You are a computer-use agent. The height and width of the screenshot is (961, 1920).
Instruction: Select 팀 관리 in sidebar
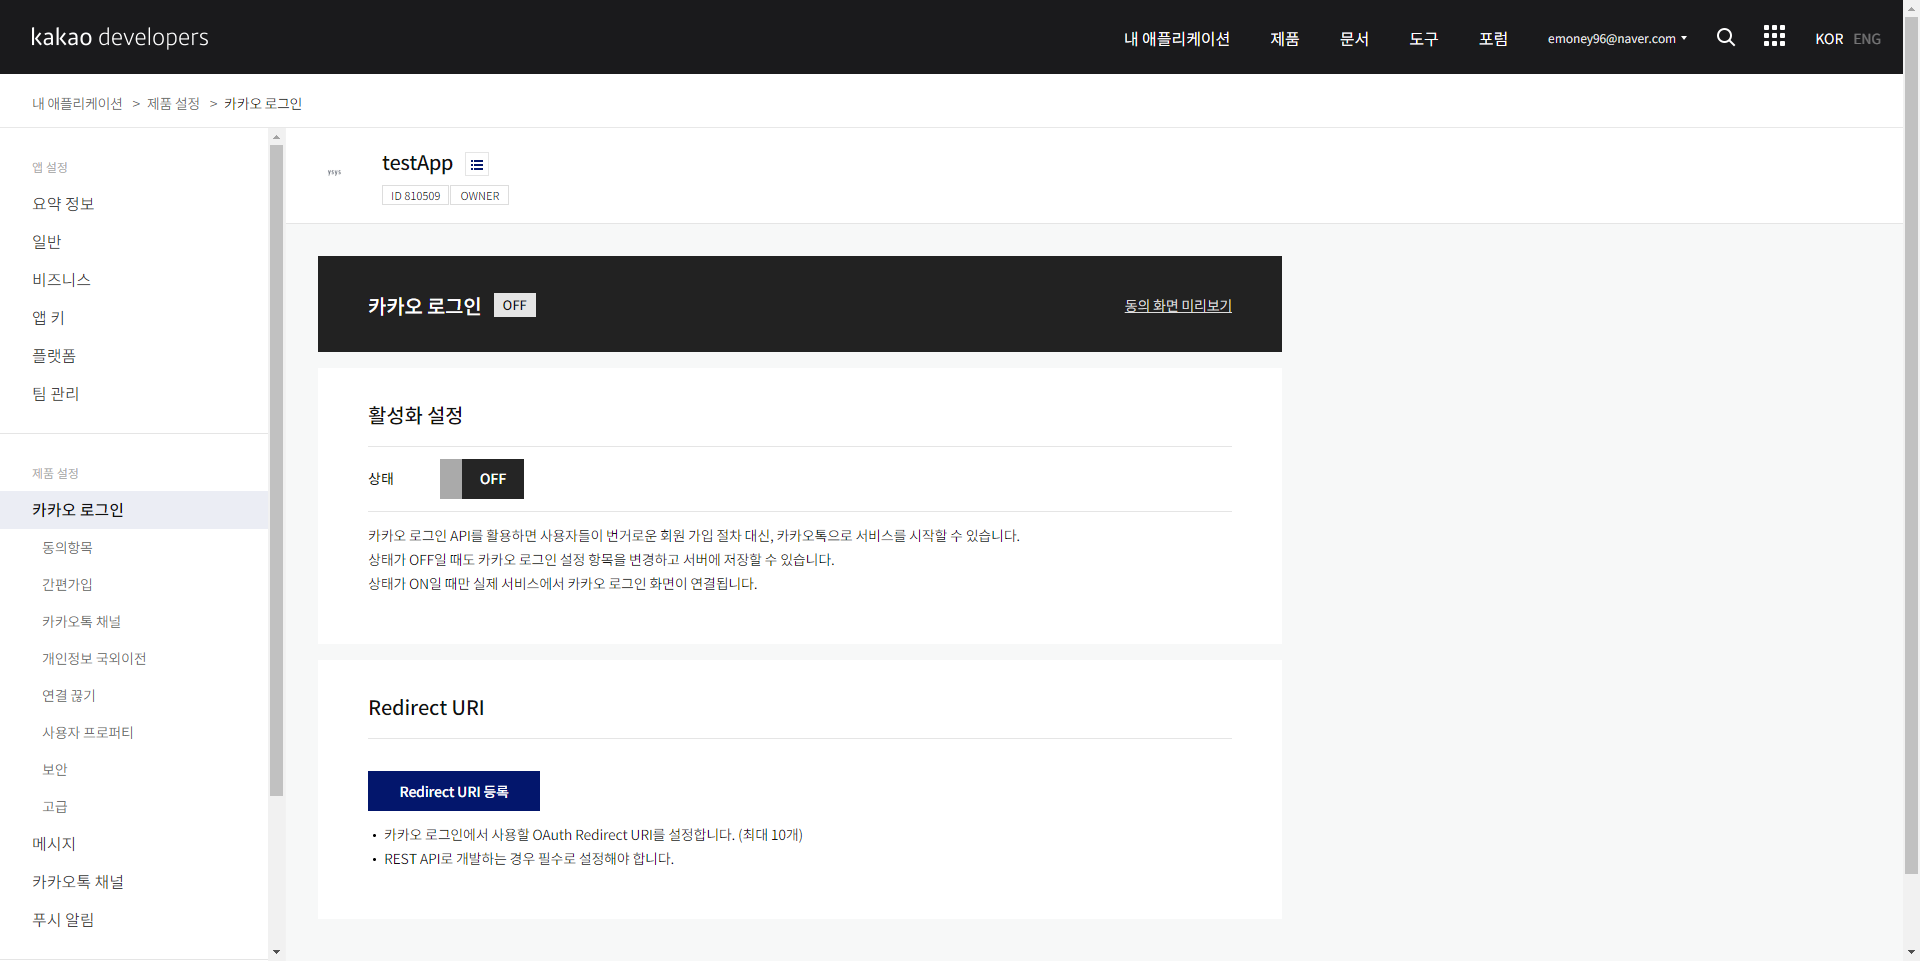pos(55,394)
